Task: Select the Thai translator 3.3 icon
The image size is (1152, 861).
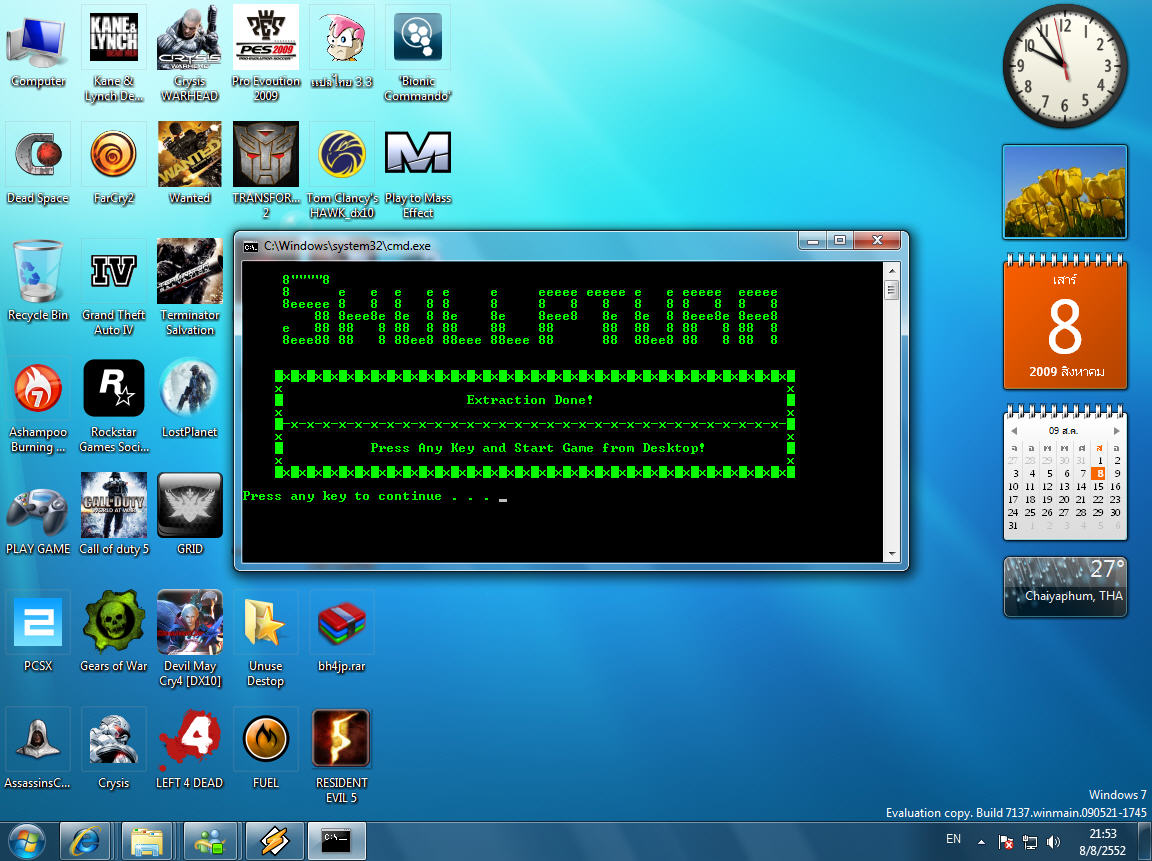Action: click(x=342, y=46)
